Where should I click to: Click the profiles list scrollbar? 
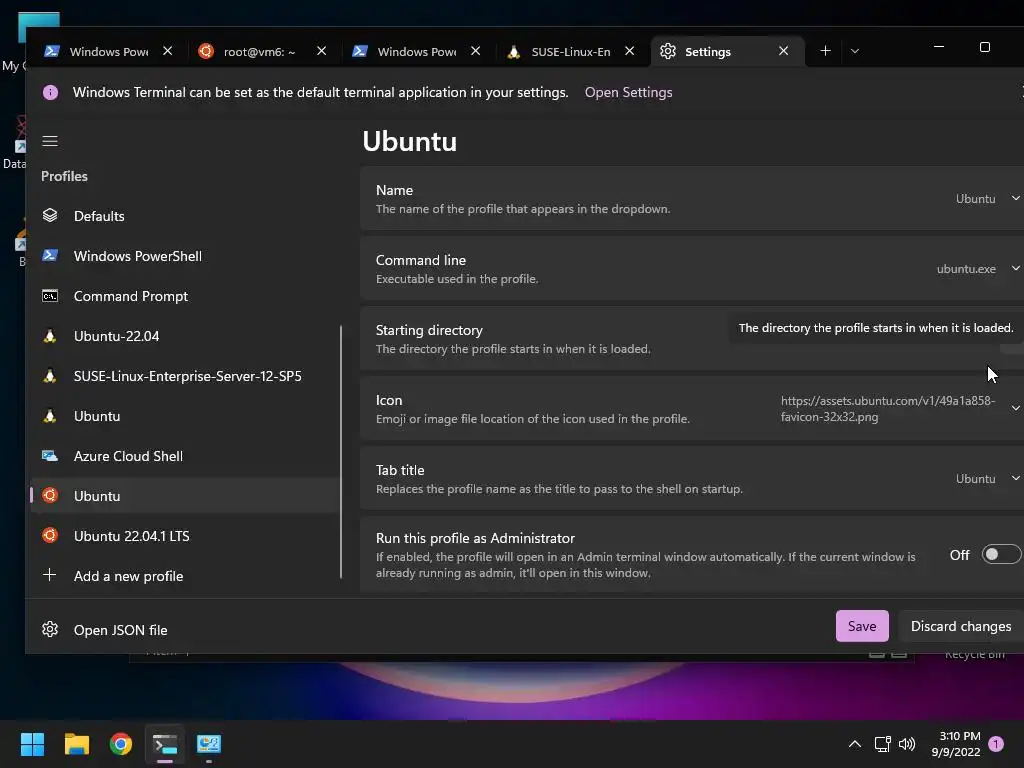[x=341, y=452]
